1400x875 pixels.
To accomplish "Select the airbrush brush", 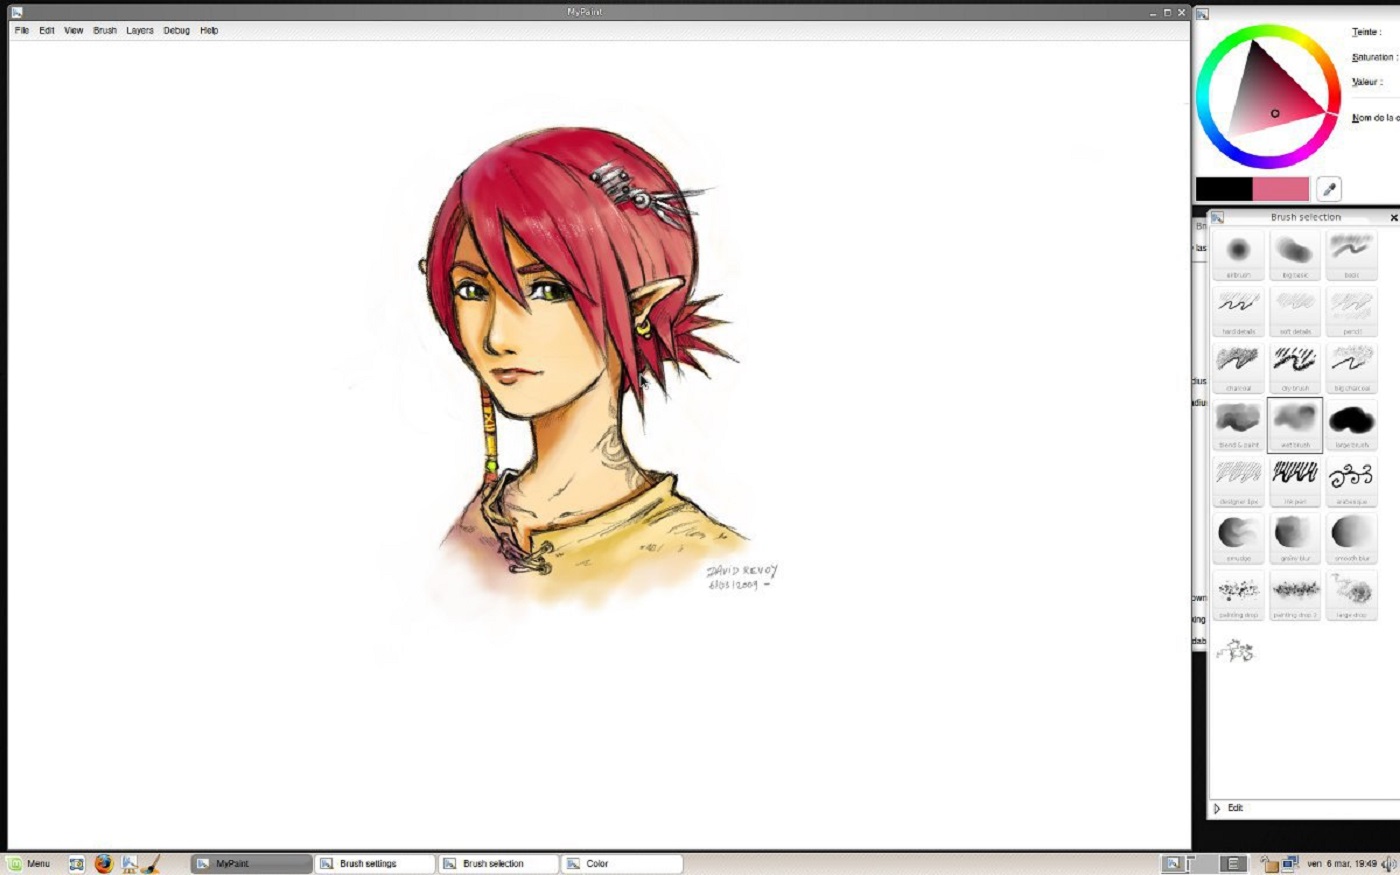I will [1238, 248].
